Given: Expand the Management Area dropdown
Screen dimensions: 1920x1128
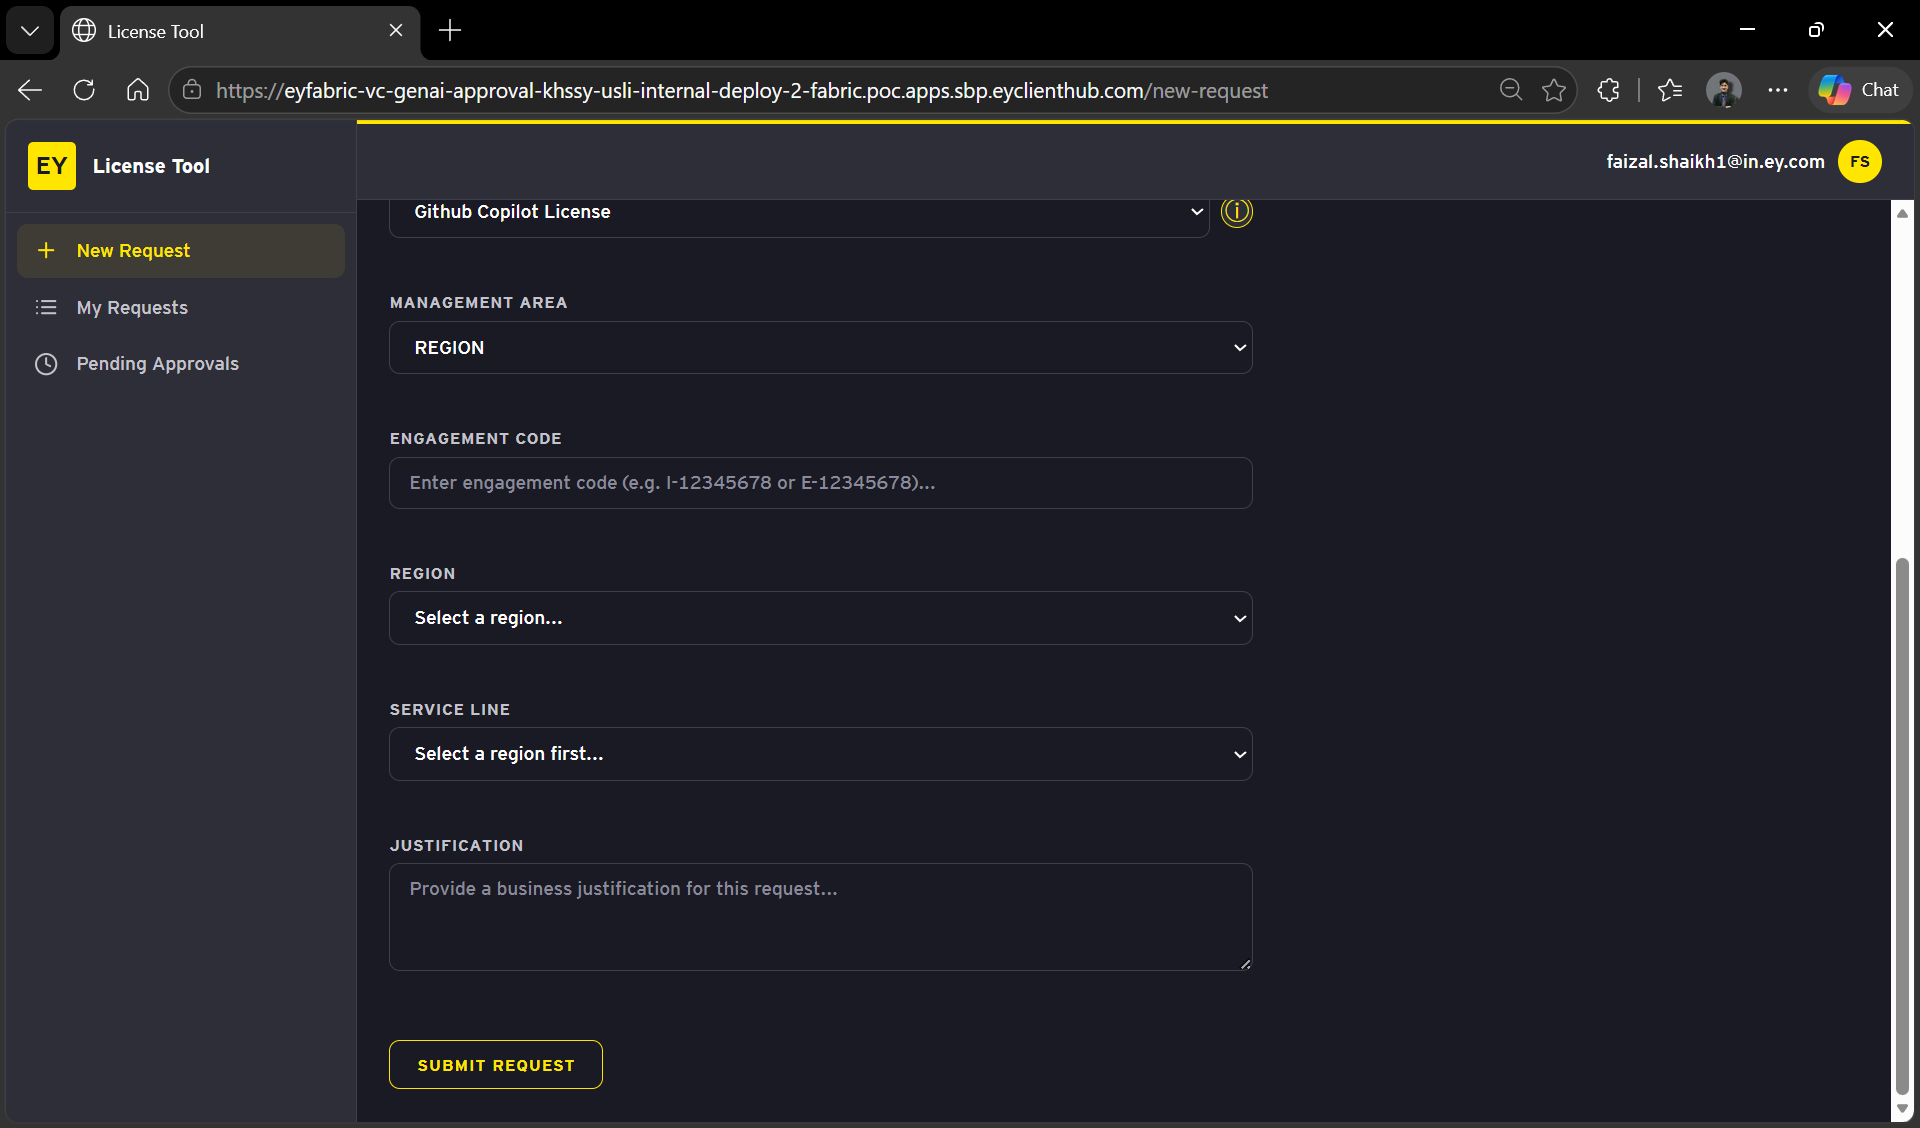Looking at the screenshot, I should tap(821, 348).
